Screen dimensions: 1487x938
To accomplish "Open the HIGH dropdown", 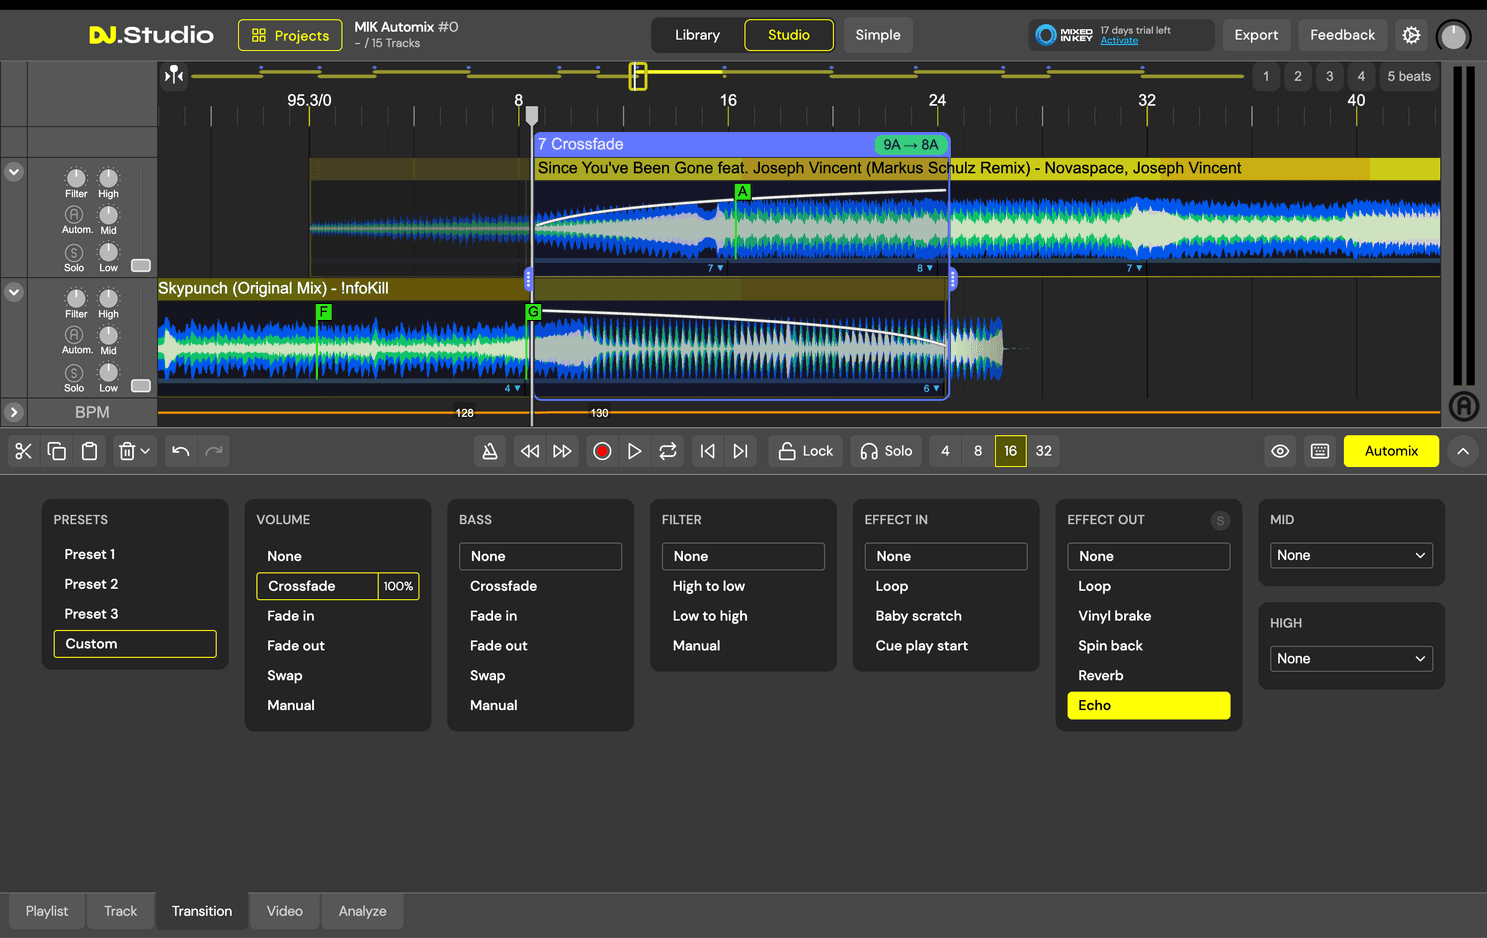I will 1351,659.
